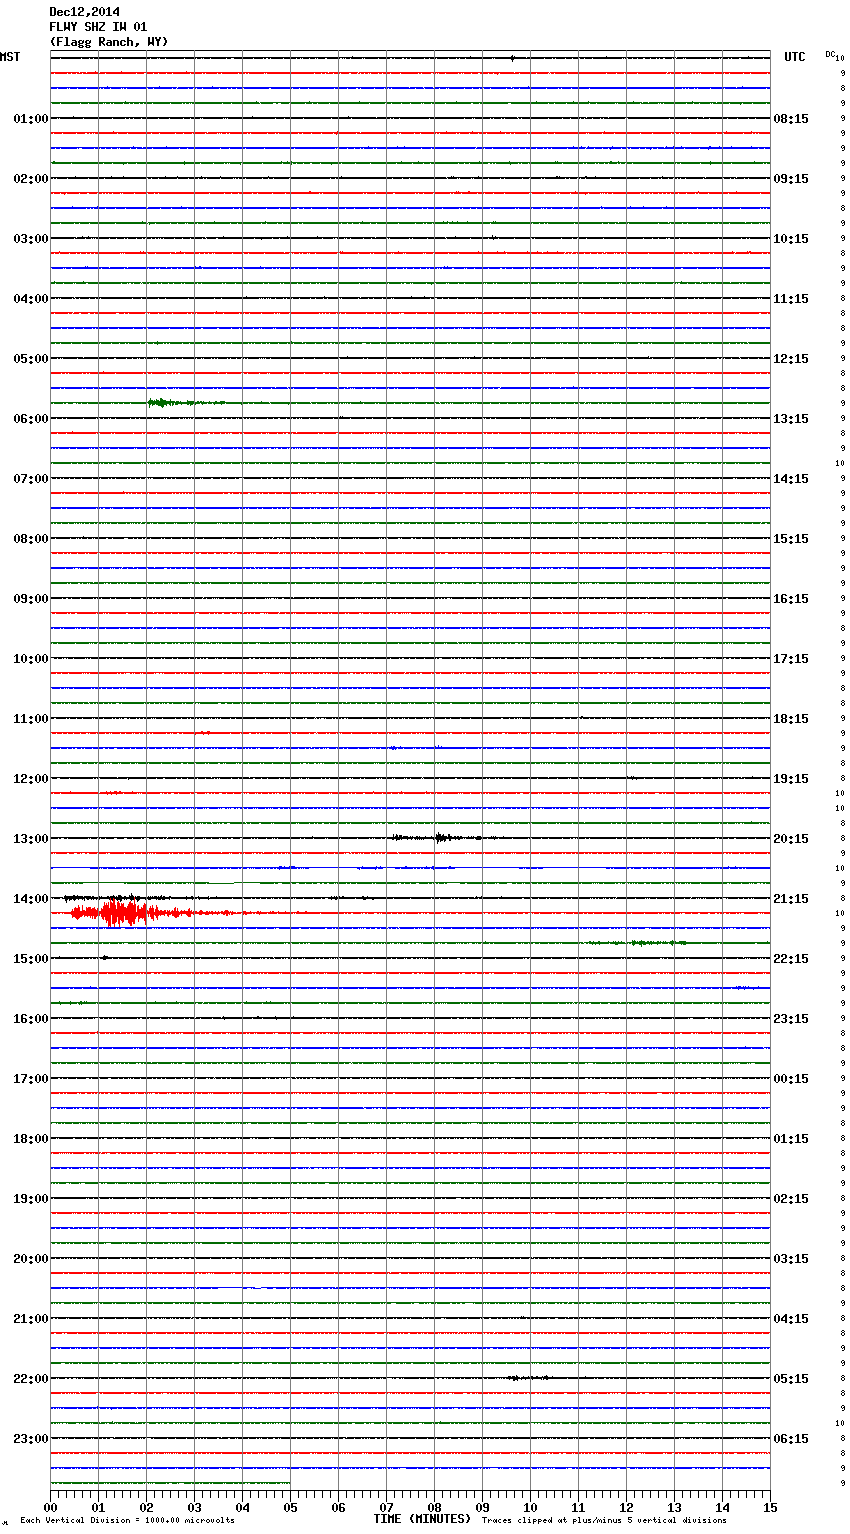The height and width of the screenshot is (1534, 850).
Task: Click the "08:00" MST time label
Action: pyautogui.click(x=31, y=539)
